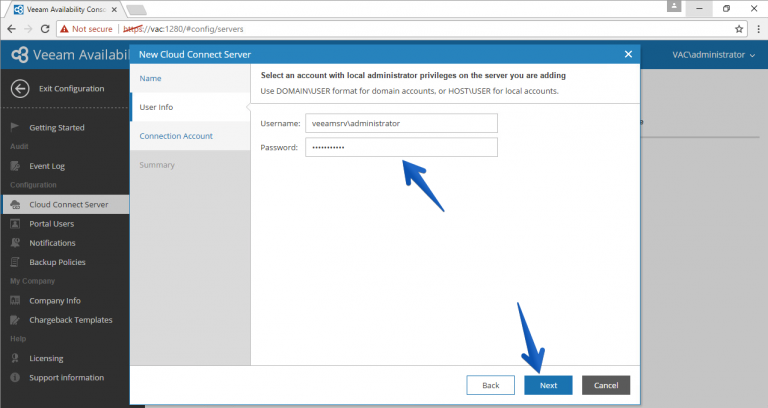This screenshot has height=408, width=768.
Task: Select the Connection Account wizard step
Action: click(190, 136)
